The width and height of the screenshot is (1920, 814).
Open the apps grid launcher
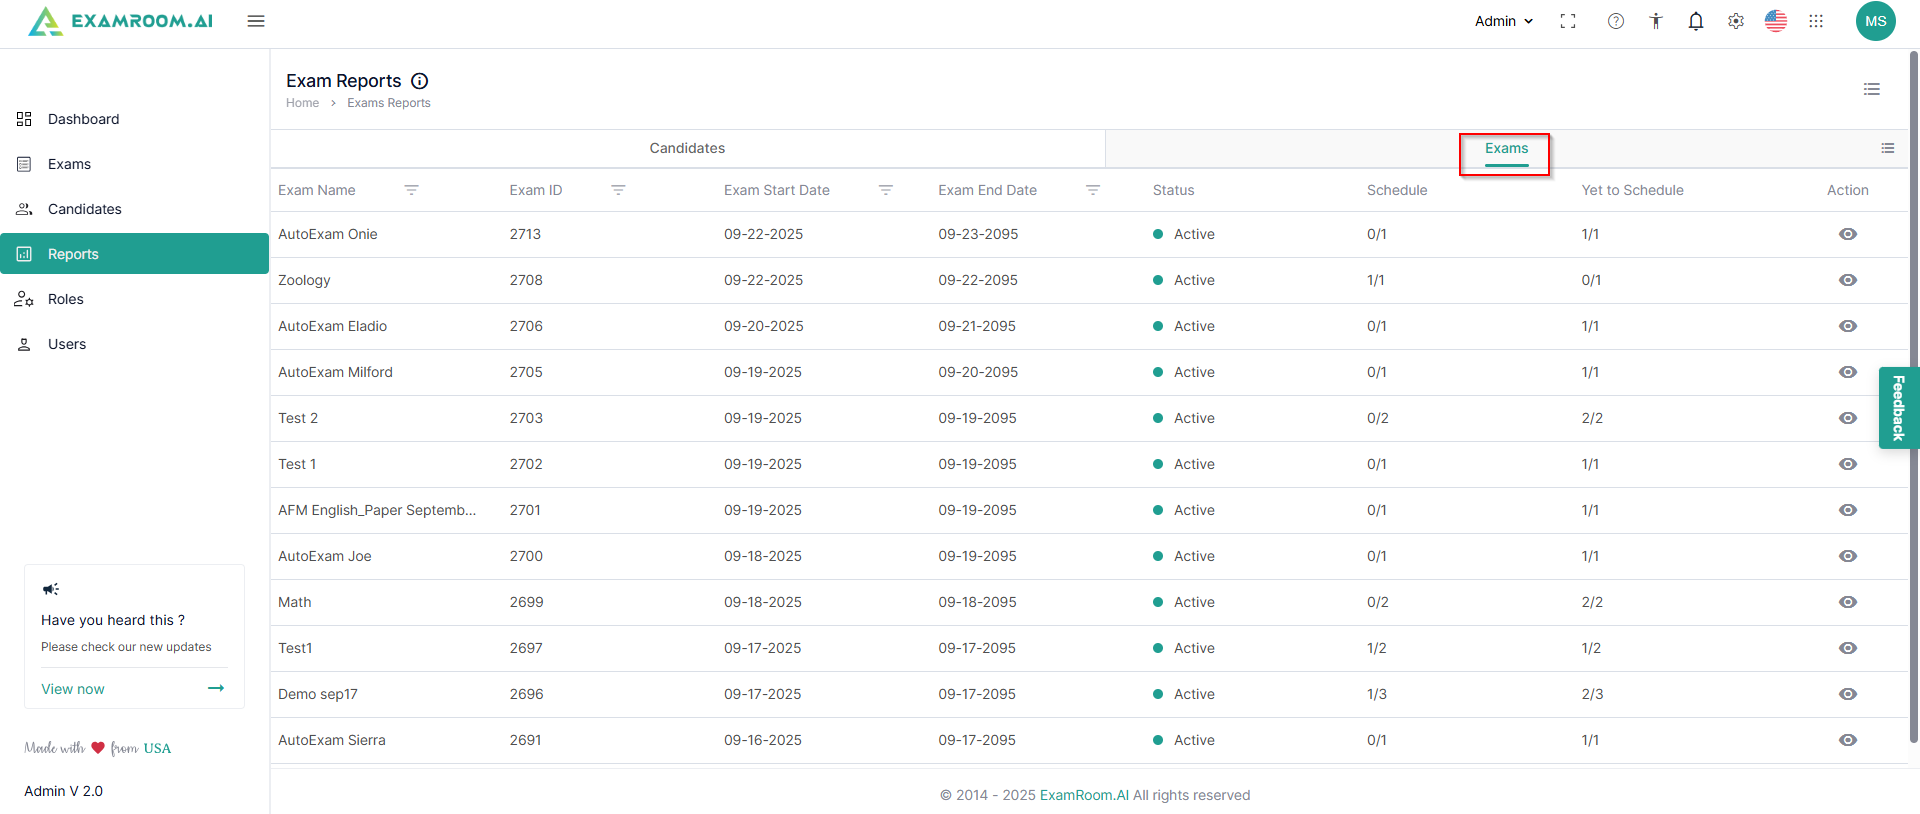point(1816,21)
